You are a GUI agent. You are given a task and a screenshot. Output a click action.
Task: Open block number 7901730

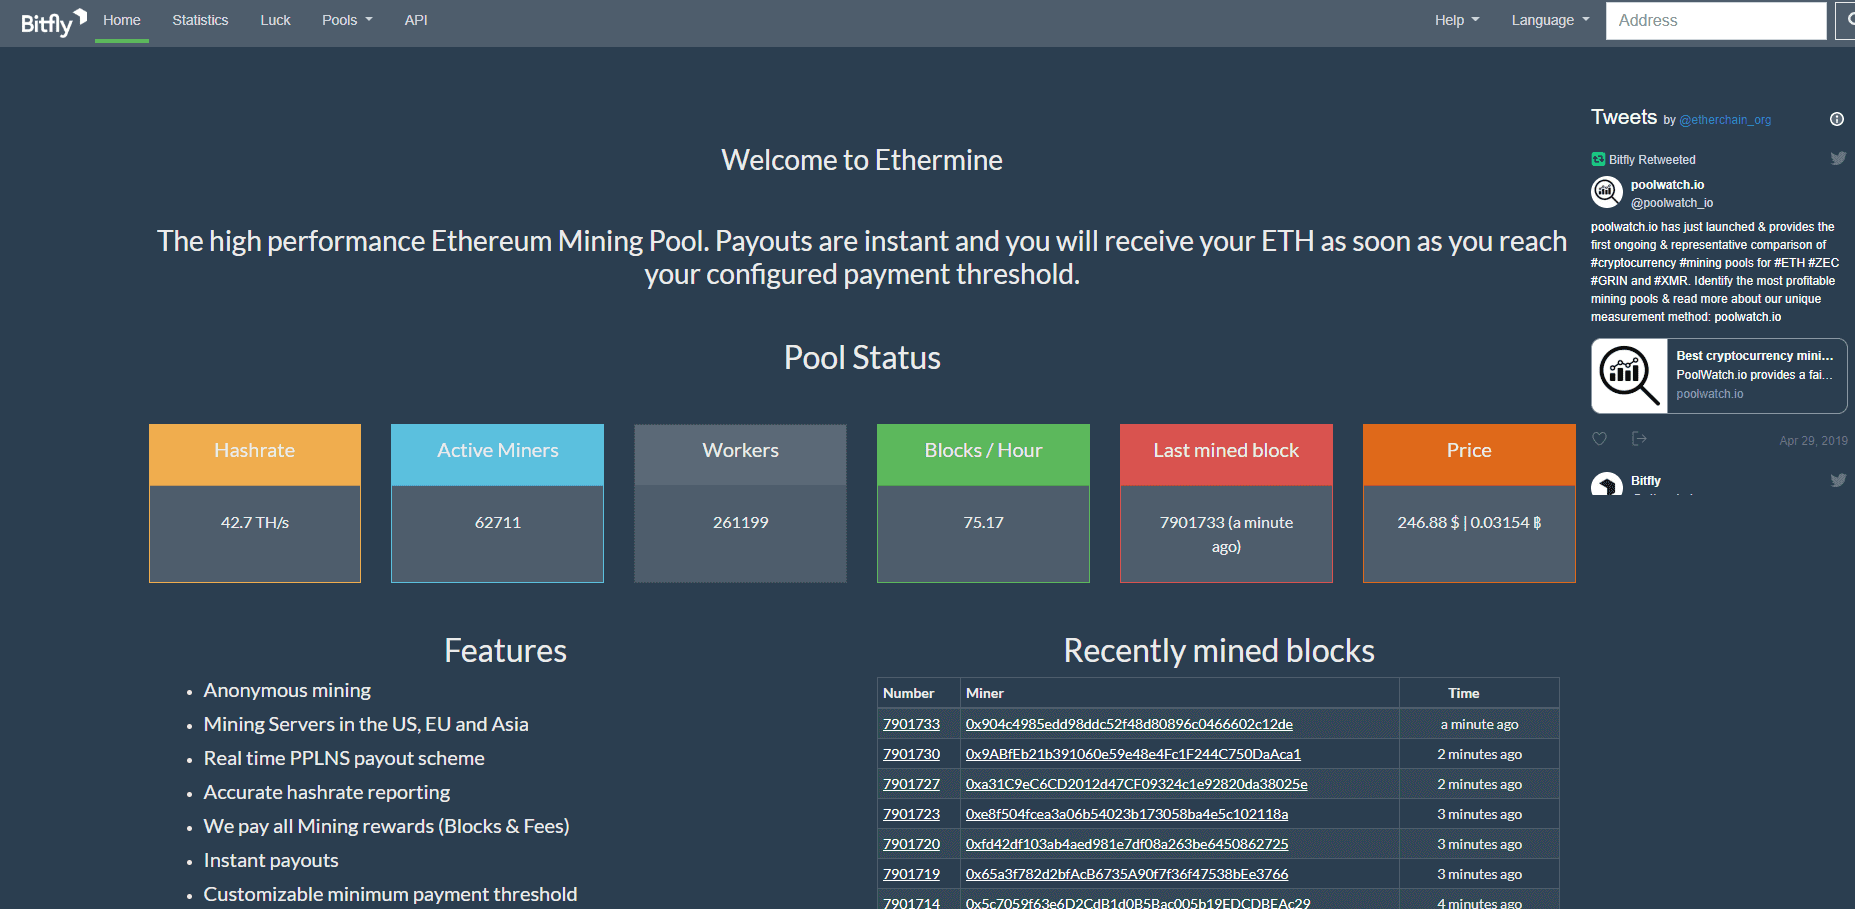coord(911,754)
